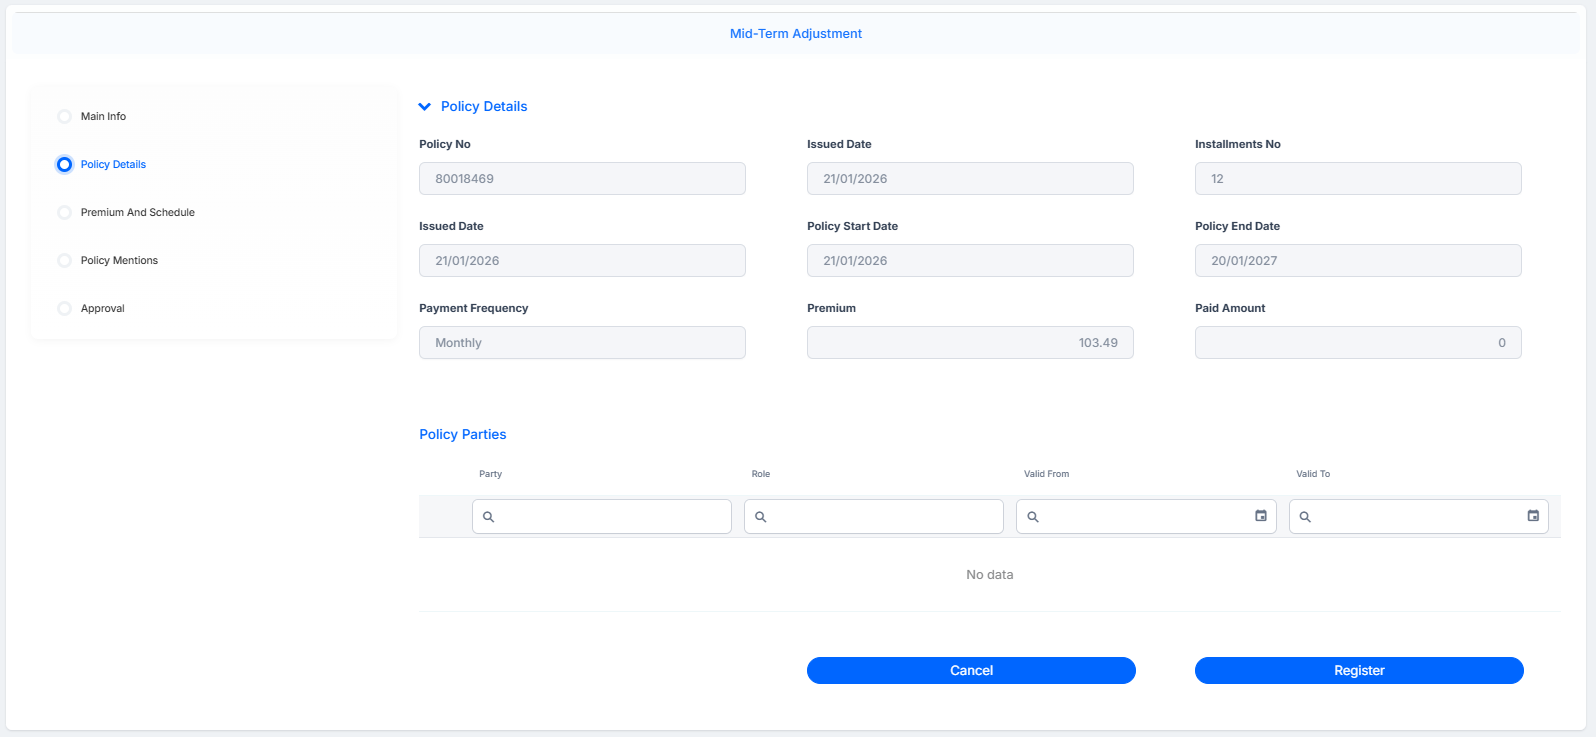The image size is (1596, 737).
Task: Register the mid-term adjustment
Action: point(1359,670)
